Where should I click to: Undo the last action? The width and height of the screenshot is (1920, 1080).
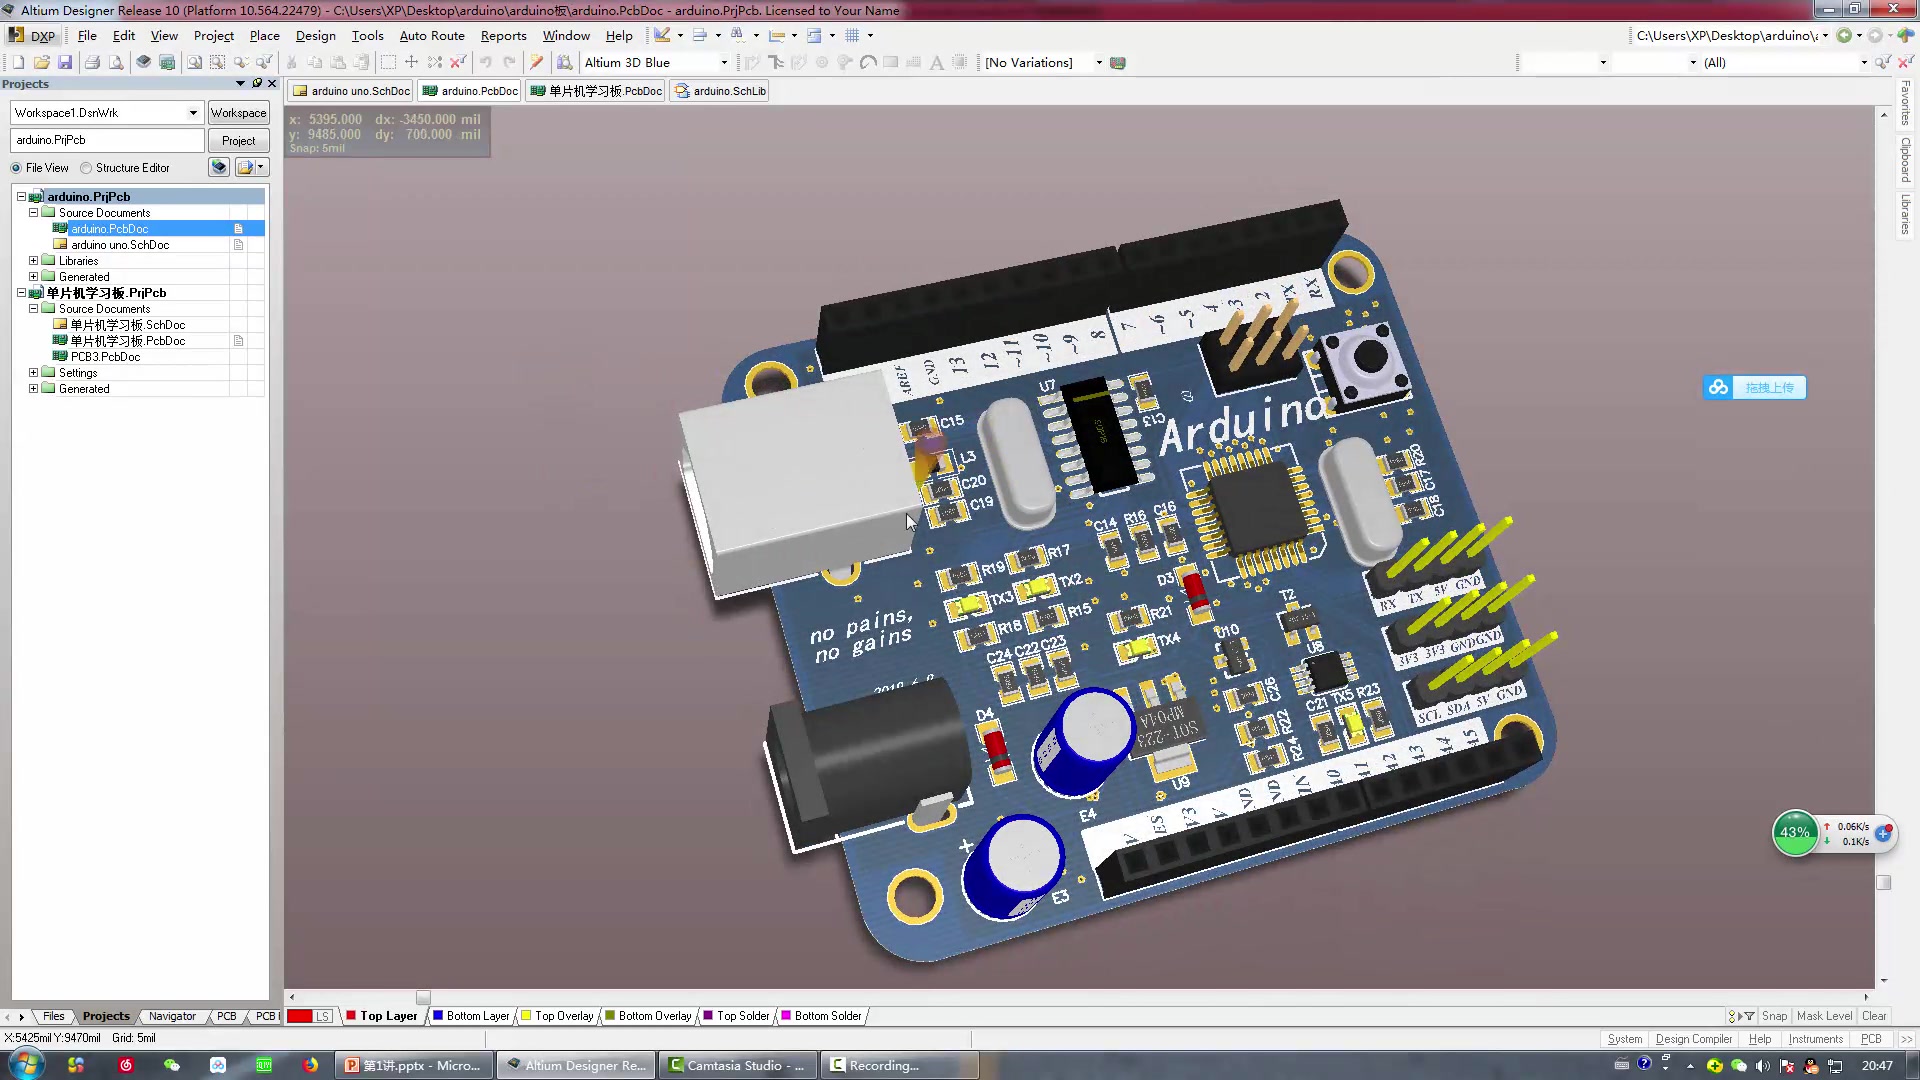pyautogui.click(x=485, y=62)
